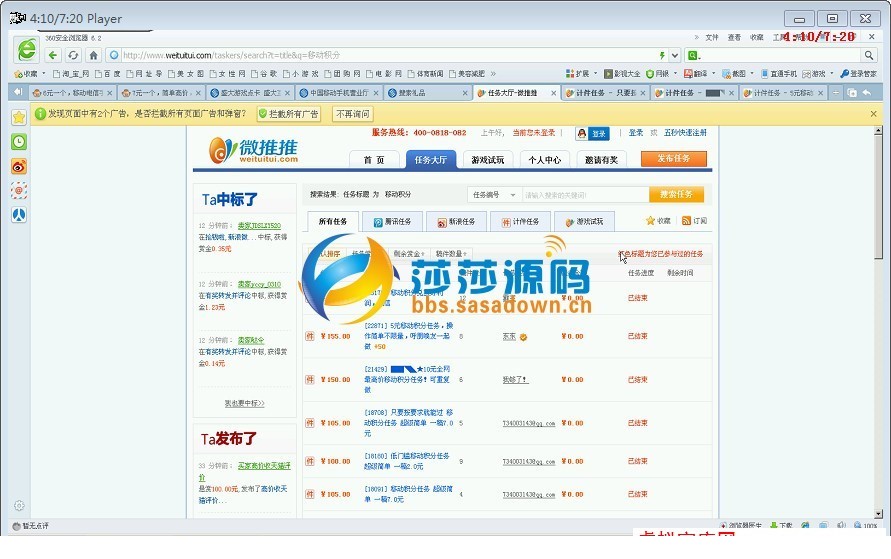
Task: Click the tab bar scroll-left arrow icon
Action: point(18,92)
